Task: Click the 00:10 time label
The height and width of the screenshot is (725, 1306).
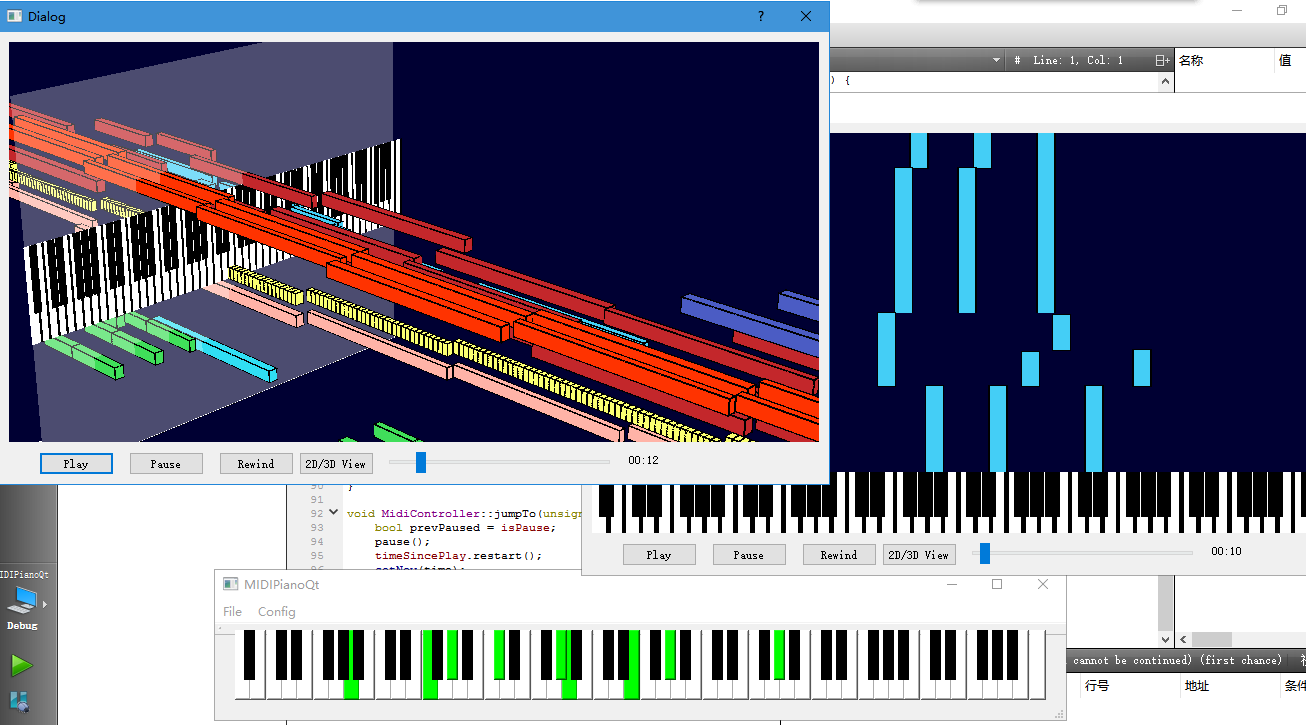Action: coord(1226,552)
